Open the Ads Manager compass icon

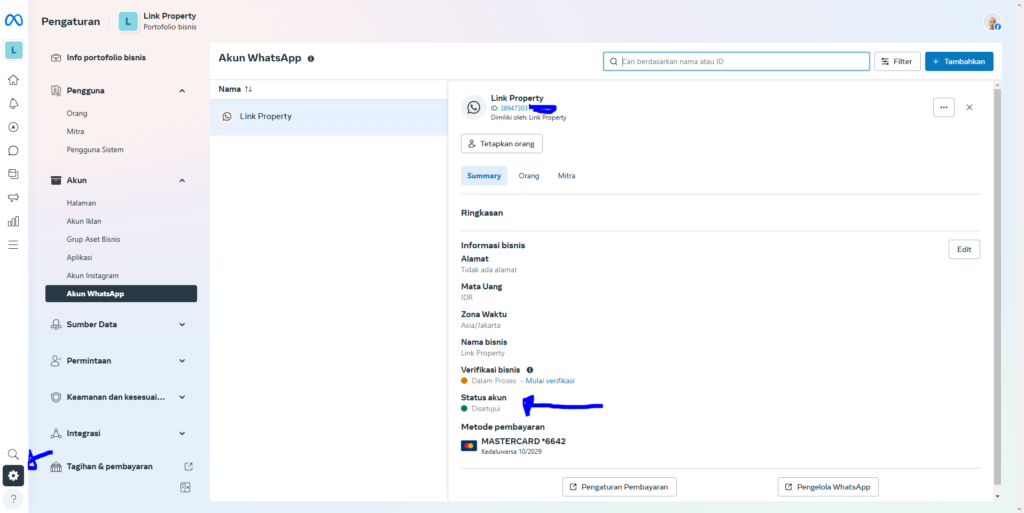click(x=13, y=127)
